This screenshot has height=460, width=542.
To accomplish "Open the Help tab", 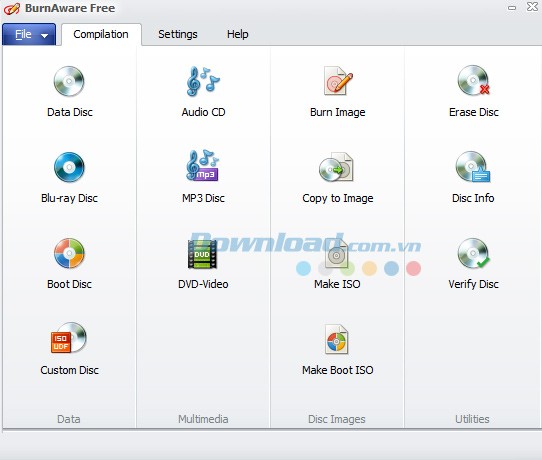I will click(237, 34).
